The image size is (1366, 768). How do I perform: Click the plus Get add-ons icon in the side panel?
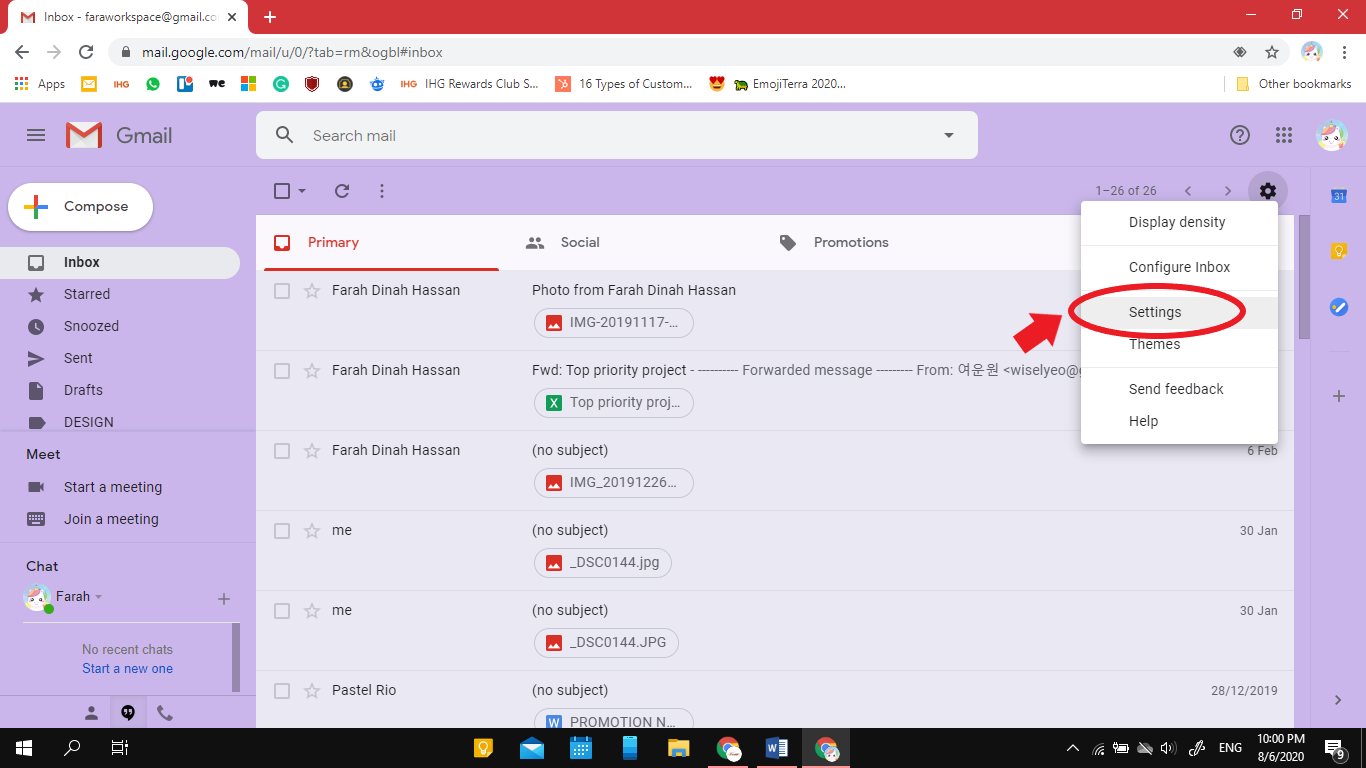1339,396
